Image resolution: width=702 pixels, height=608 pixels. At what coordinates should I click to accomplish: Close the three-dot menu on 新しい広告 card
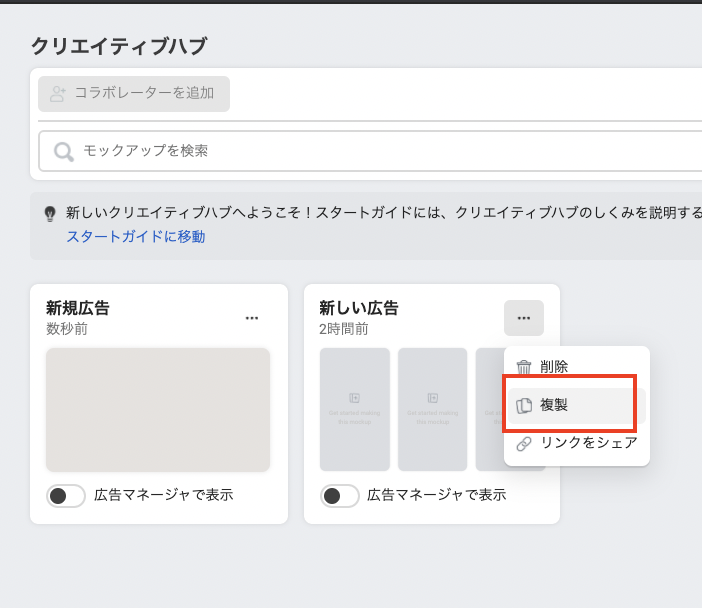point(524,318)
